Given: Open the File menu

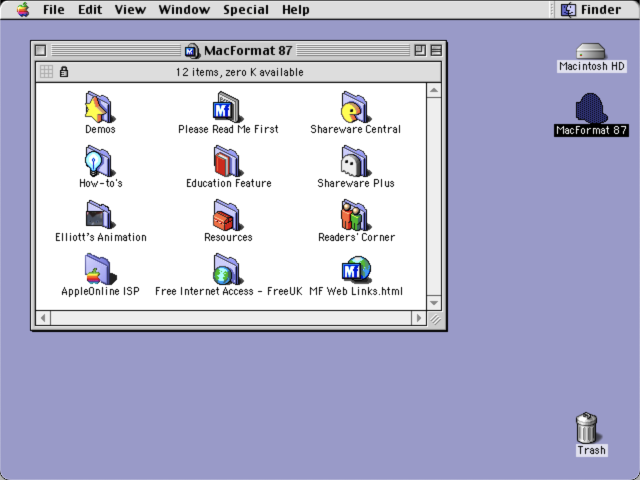Looking at the screenshot, I should 53,9.
